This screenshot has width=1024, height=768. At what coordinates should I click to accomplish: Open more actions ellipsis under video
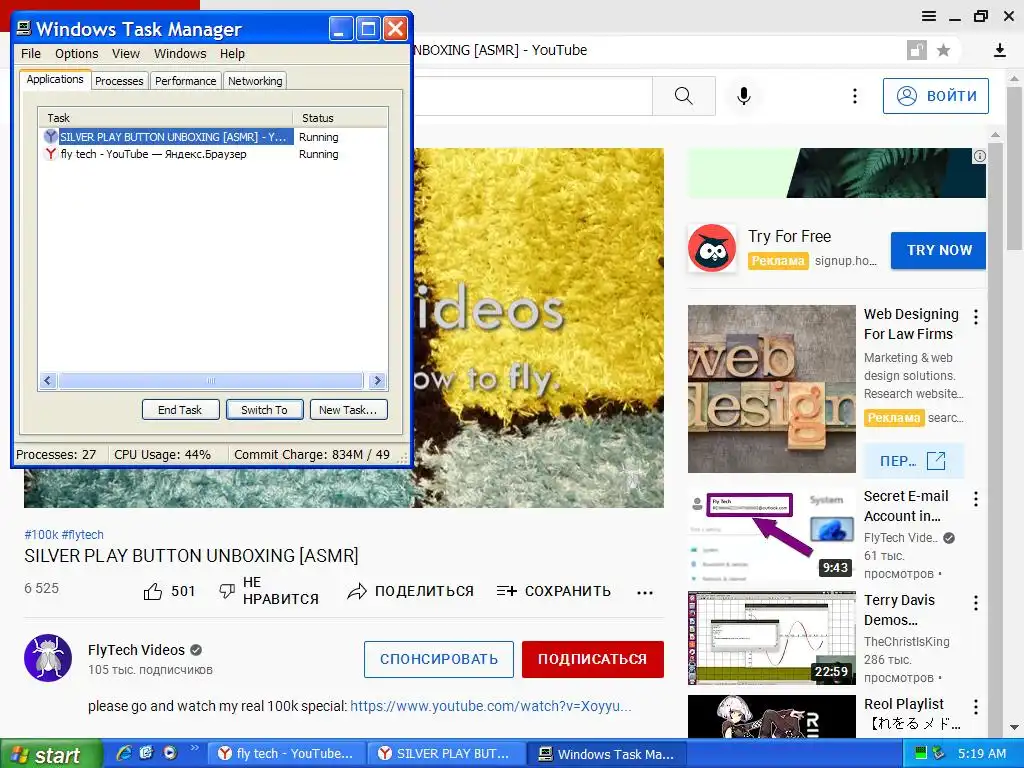click(645, 593)
